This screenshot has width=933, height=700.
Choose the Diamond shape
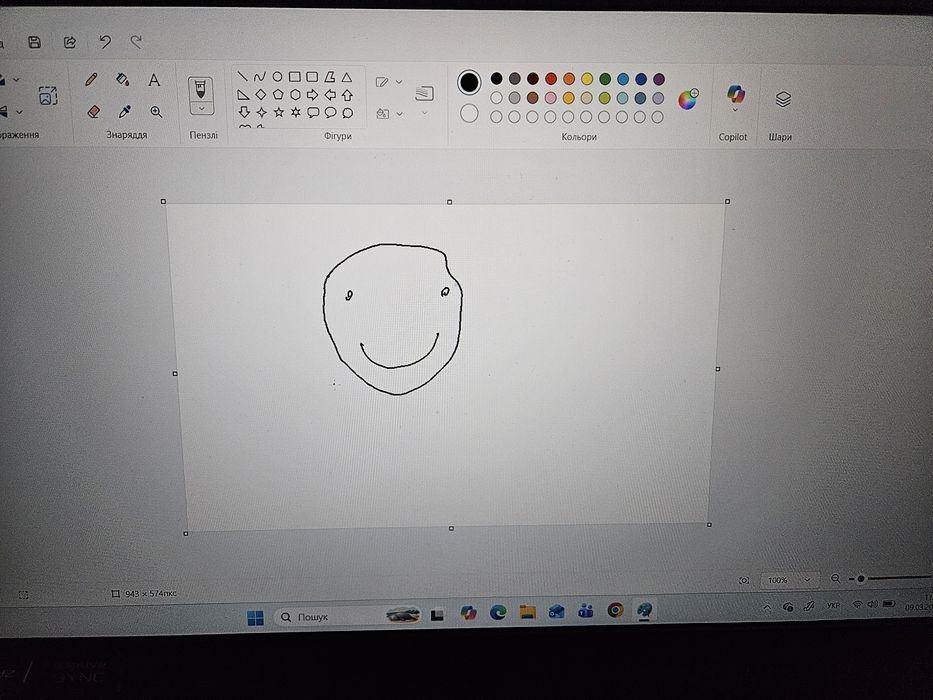260,94
